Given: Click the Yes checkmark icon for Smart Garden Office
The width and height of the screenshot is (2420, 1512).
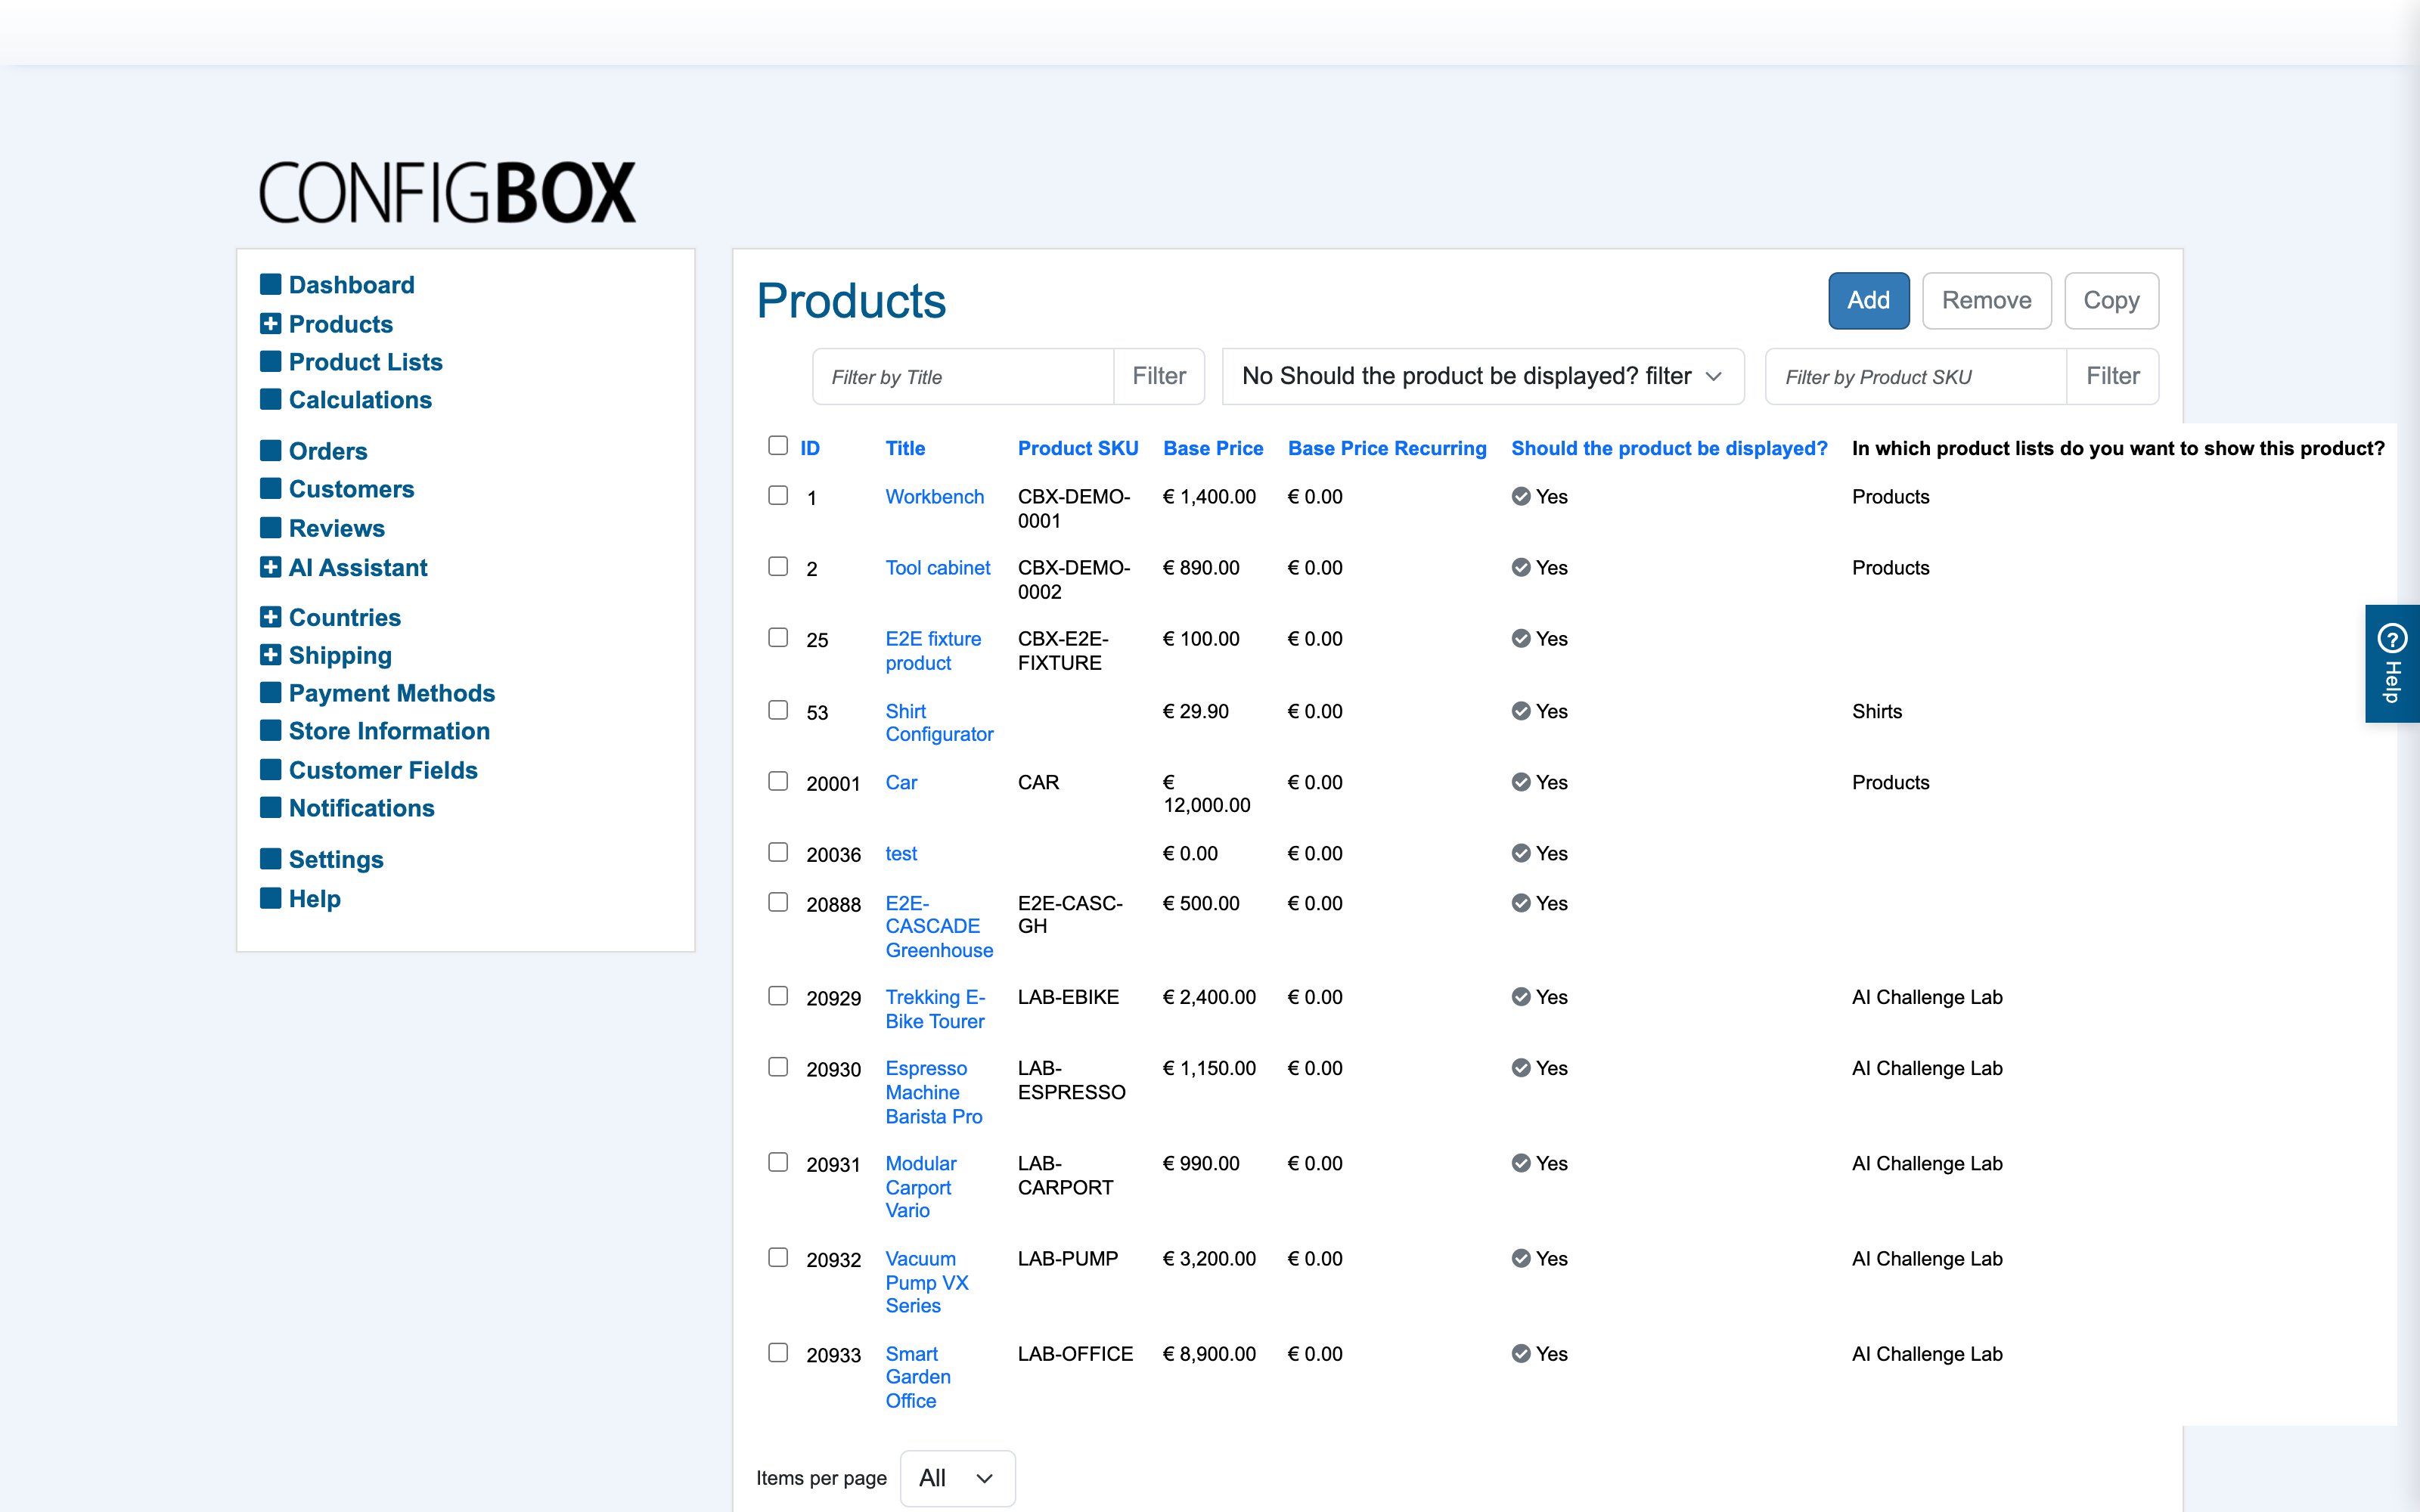Looking at the screenshot, I should (1521, 1354).
